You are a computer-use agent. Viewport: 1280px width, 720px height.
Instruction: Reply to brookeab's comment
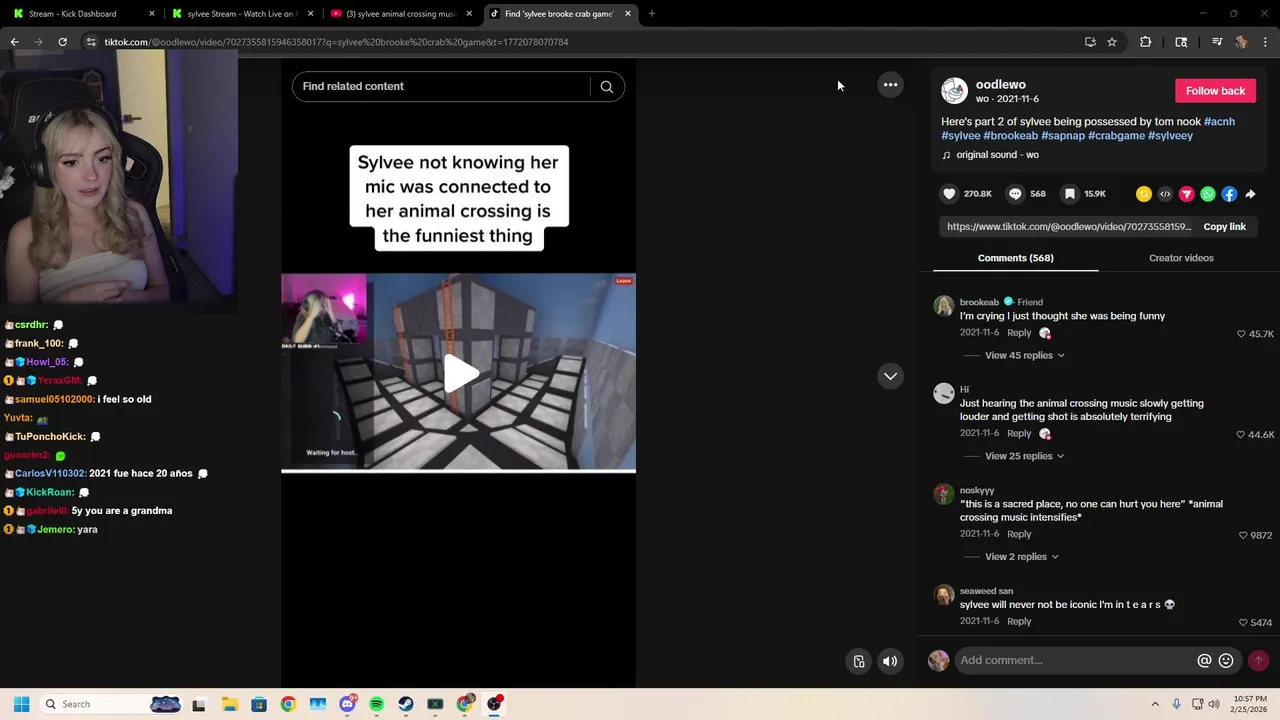tap(1019, 333)
